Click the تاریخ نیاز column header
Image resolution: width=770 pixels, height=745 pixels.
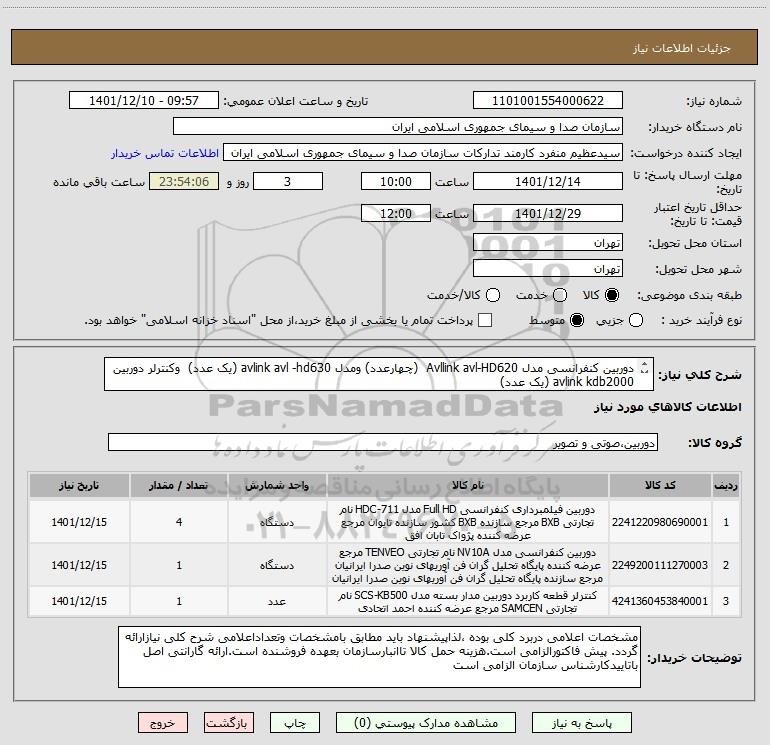[79, 486]
